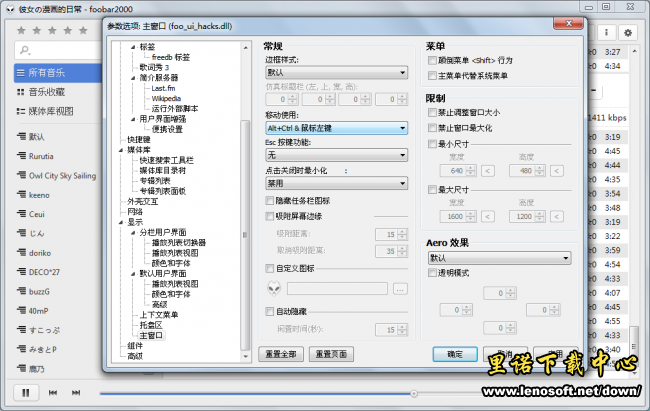Collapse 标签 tree node
650x411 pixels.
coord(133,47)
